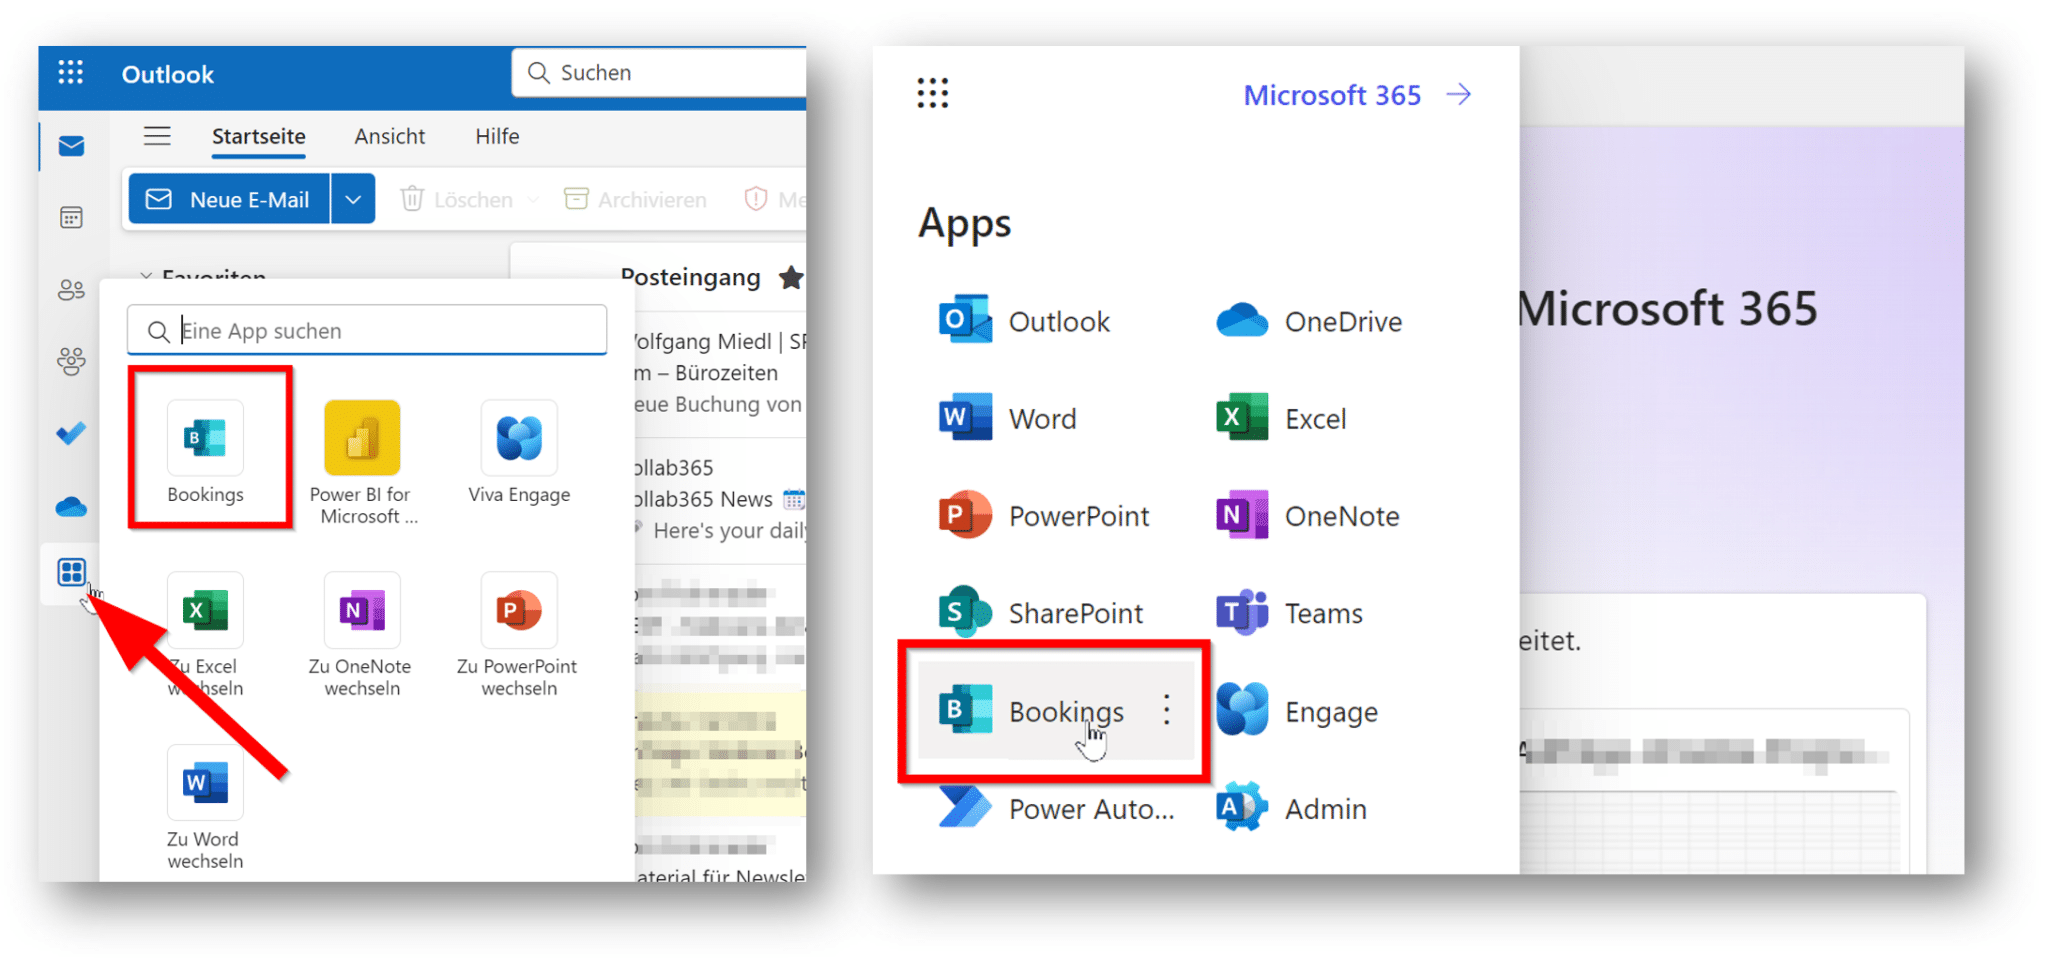
Task: Click the Archivieren toolbar button
Action: pos(635,199)
